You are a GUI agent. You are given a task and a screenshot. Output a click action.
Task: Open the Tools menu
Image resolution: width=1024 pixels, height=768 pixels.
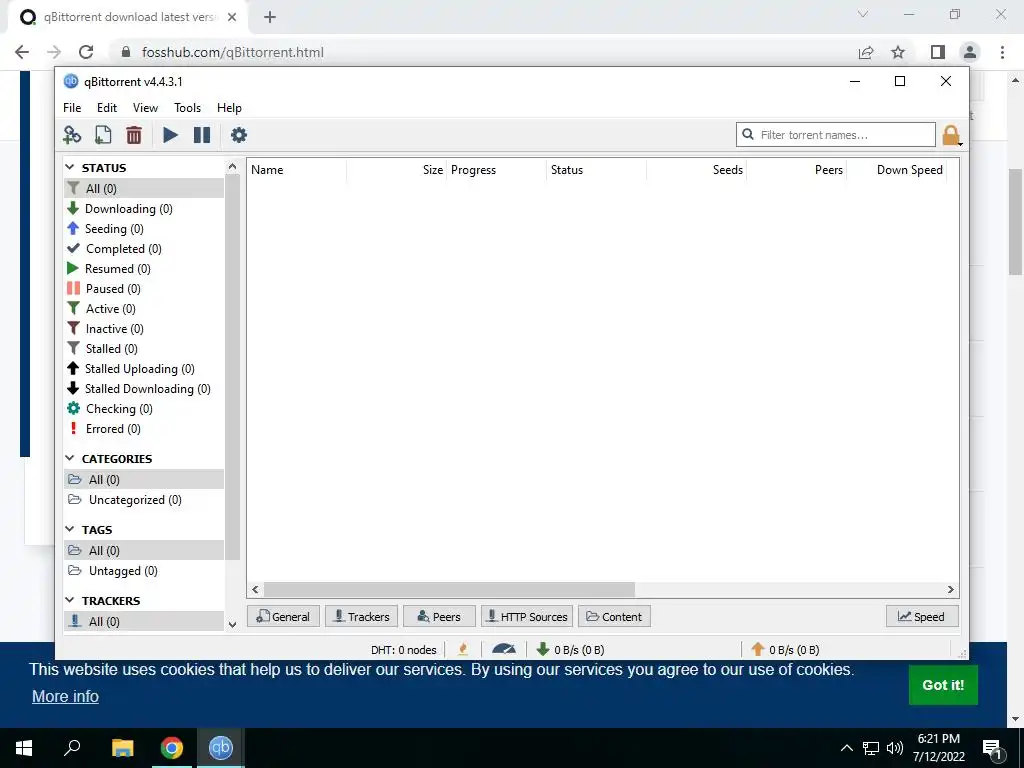[x=187, y=108]
